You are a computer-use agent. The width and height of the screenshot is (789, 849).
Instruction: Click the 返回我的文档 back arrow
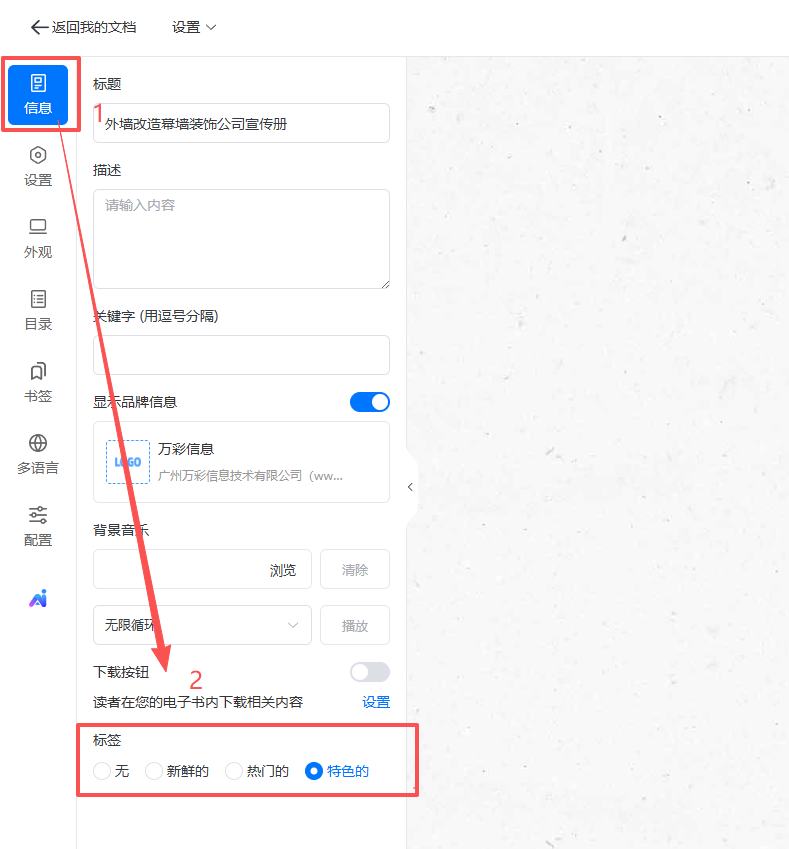pos(40,27)
